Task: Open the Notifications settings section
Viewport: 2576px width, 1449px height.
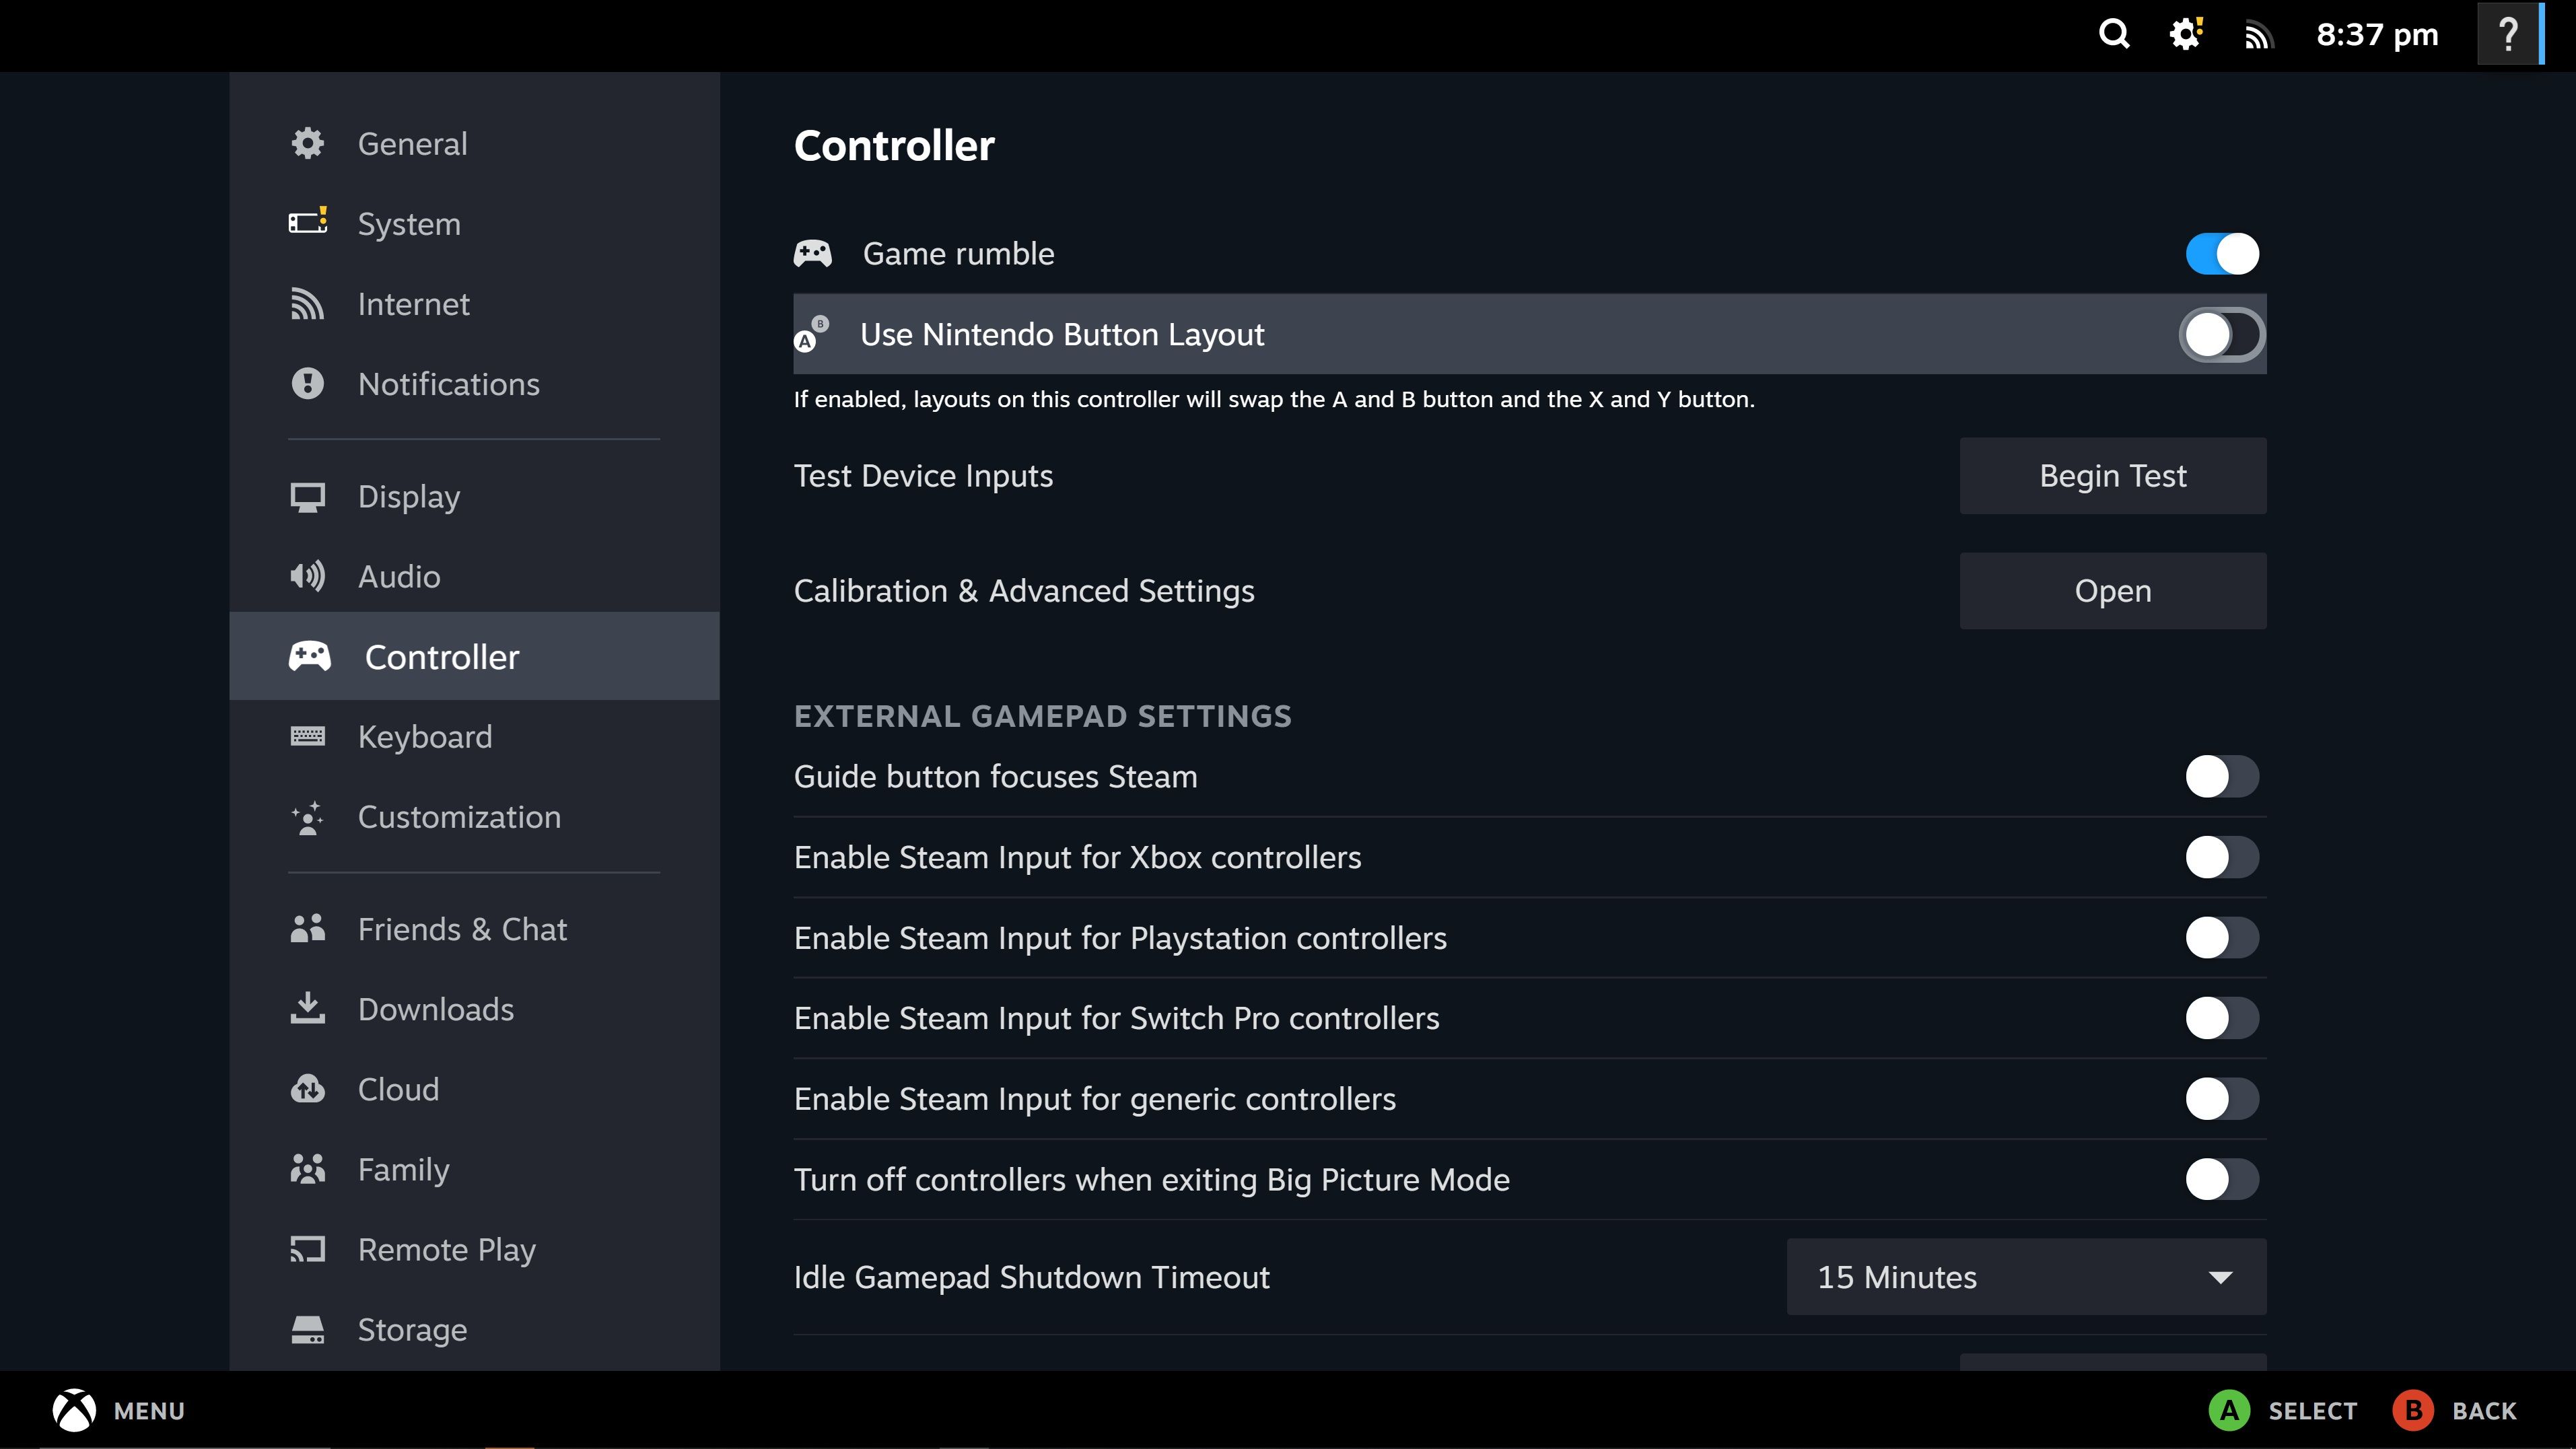Action: click(448, 384)
